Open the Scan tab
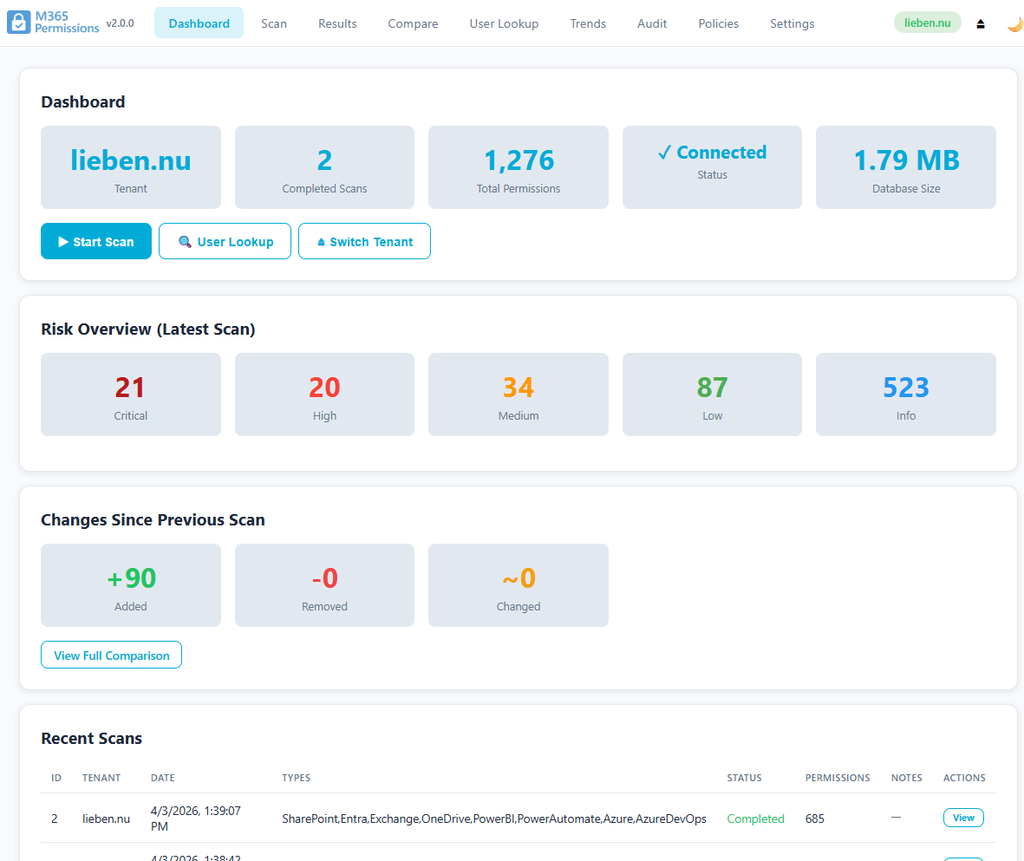Viewport: 1024px width, 861px height. (274, 23)
